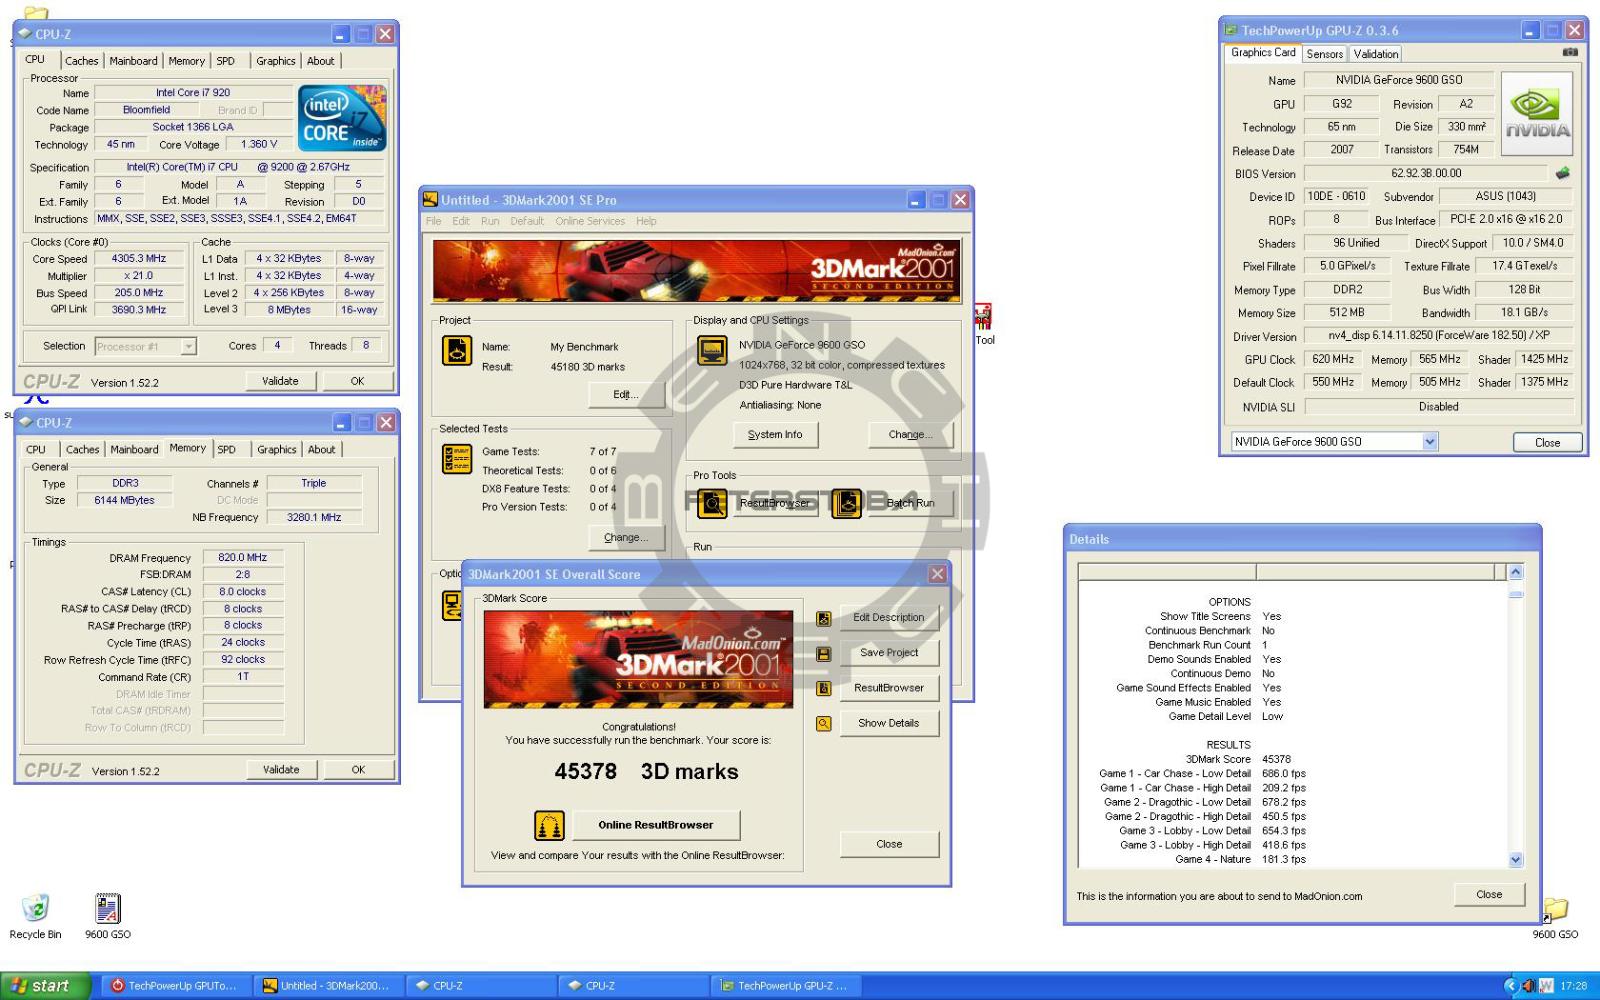This screenshot has height=1000, width=1600.
Task: Click the ResultBrowser magnifier icon in Pro Tools
Action: (712, 503)
